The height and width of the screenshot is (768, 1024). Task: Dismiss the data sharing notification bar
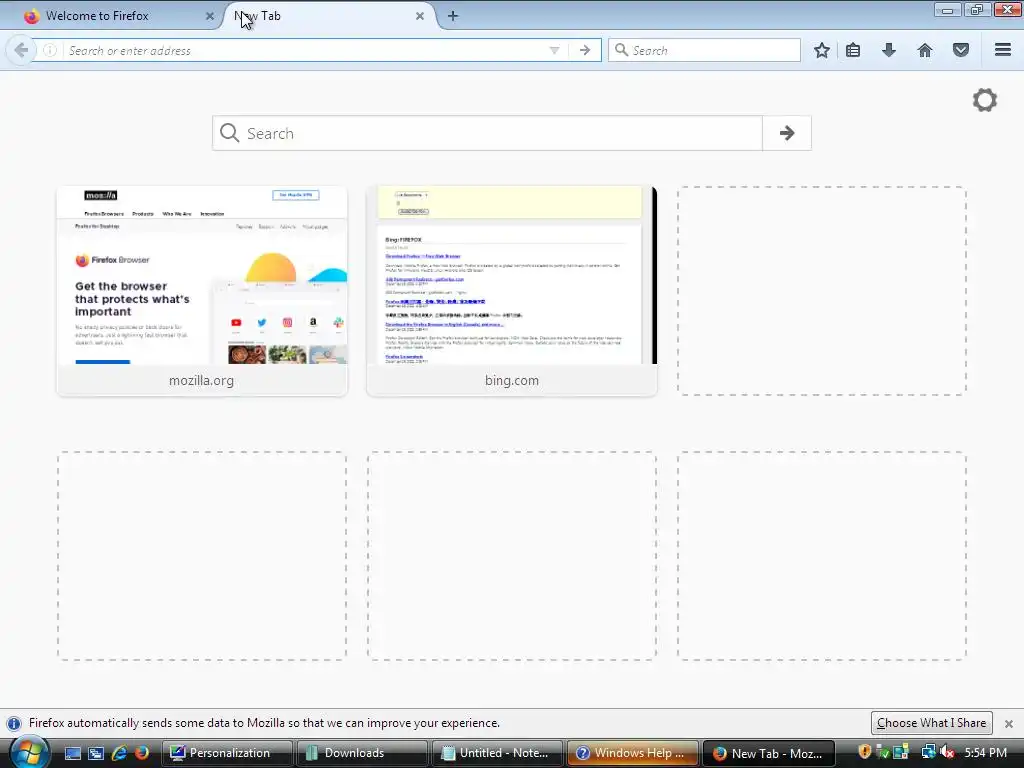[1008, 724]
